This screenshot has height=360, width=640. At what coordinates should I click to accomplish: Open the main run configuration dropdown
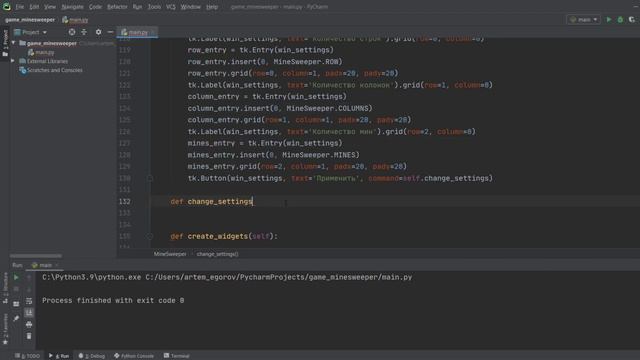[584, 20]
